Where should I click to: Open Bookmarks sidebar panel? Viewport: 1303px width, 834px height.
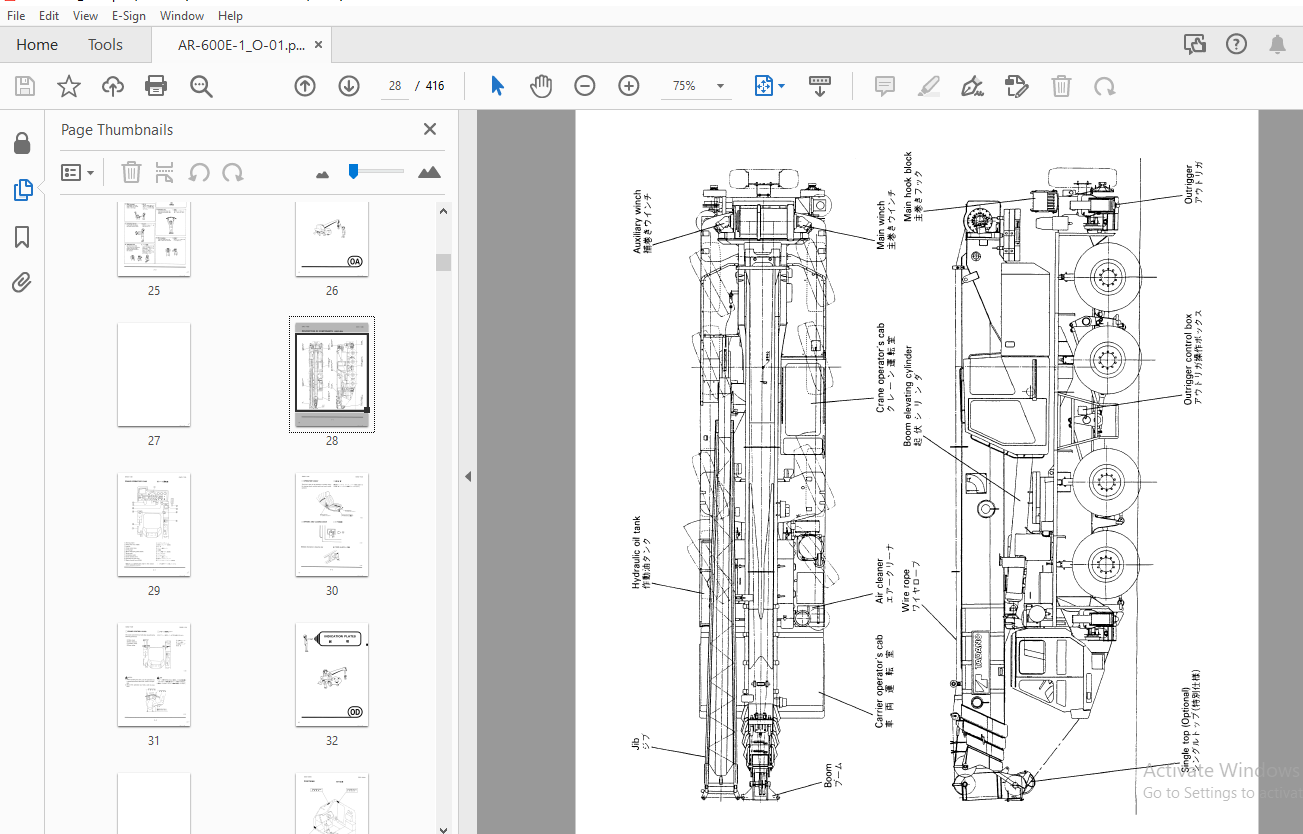click(x=22, y=237)
